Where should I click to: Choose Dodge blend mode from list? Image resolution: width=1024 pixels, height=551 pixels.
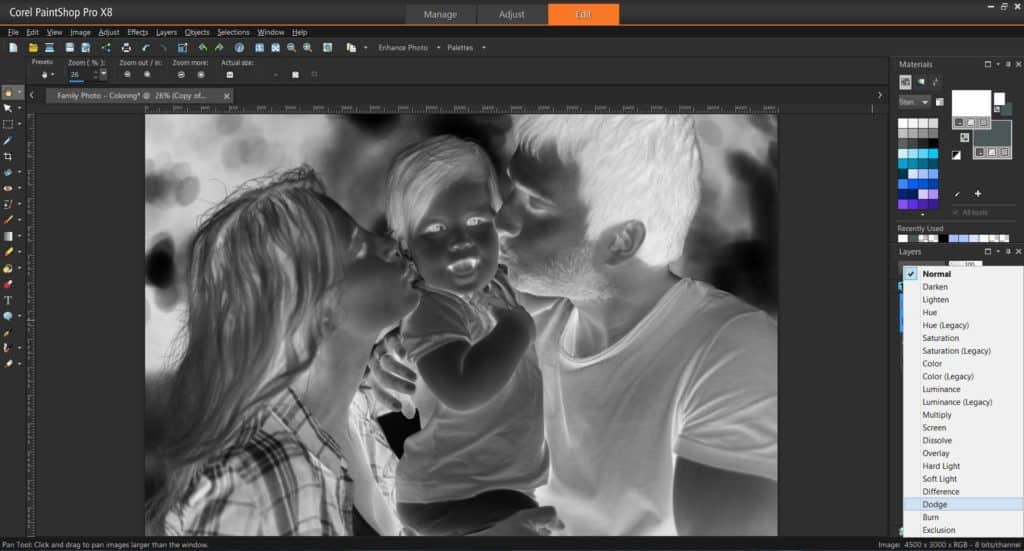pyautogui.click(x=935, y=504)
